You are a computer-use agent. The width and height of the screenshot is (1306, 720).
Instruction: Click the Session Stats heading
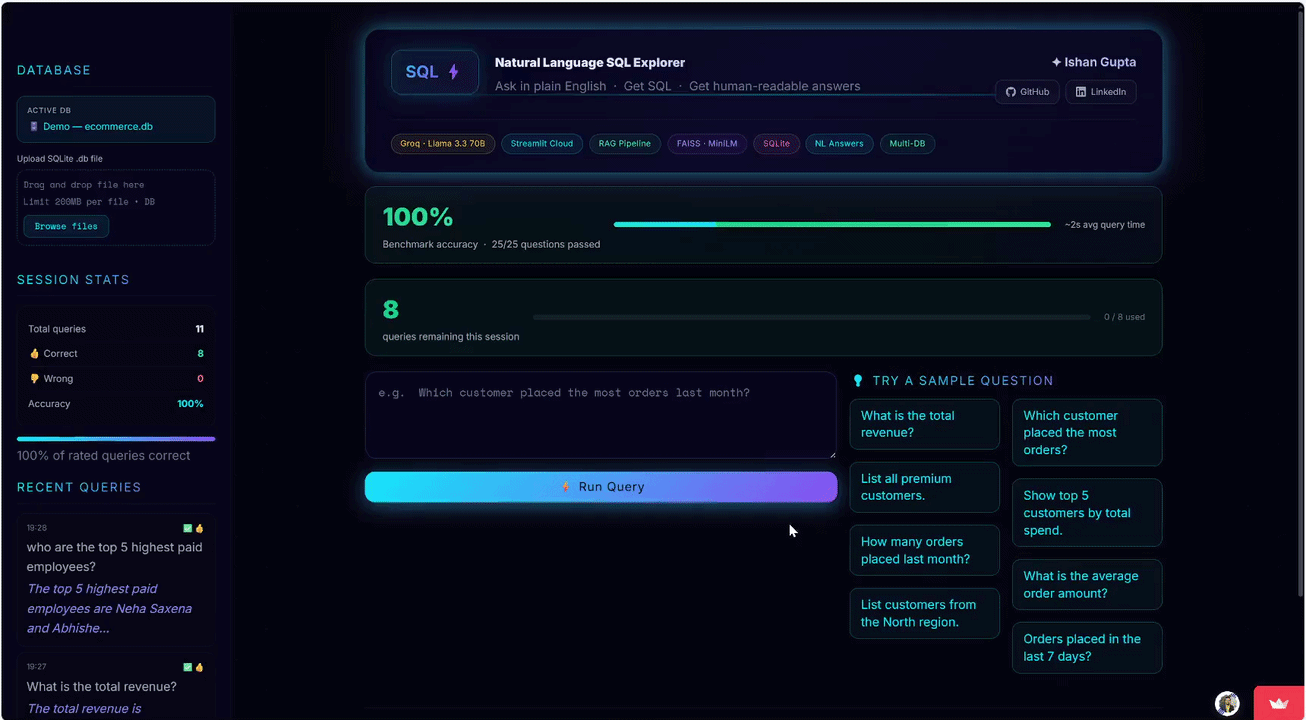pyautogui.click(x=73, y=280)
